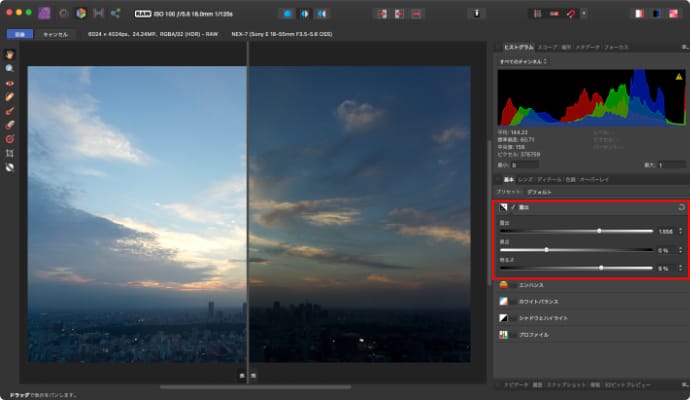Select the Red Eye Removal tool

9,83
